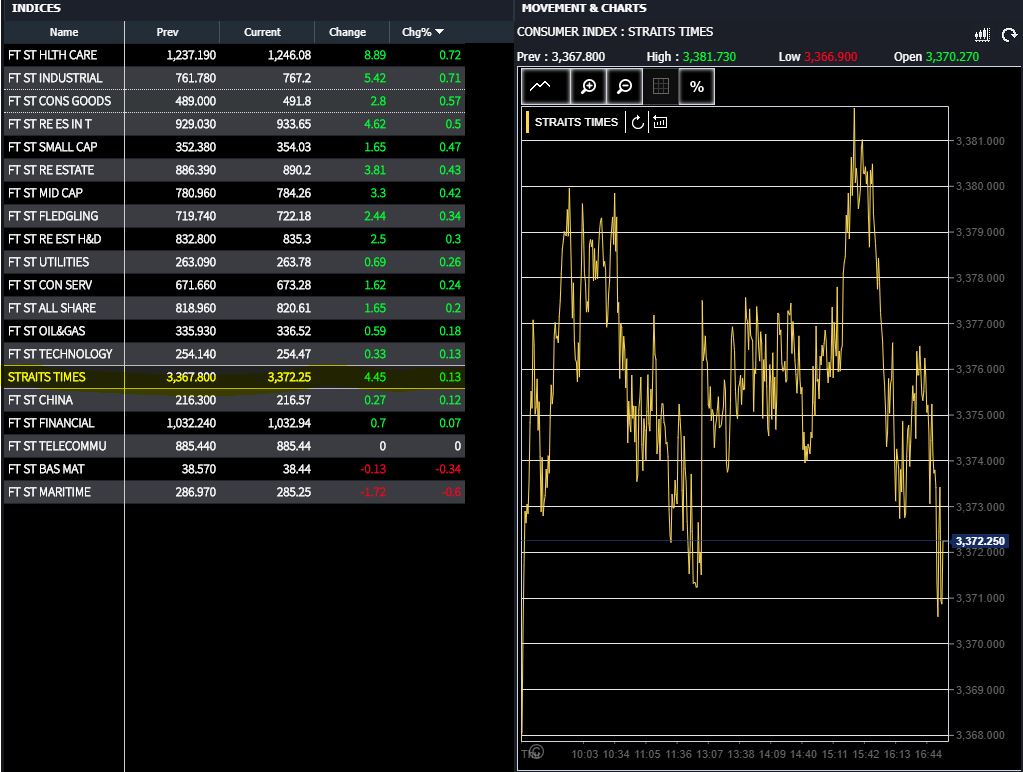Screen dimensions: 1023x772
Task: Select the highlighted STRAITS TIMES row
Action: click(x=234, y=377)
